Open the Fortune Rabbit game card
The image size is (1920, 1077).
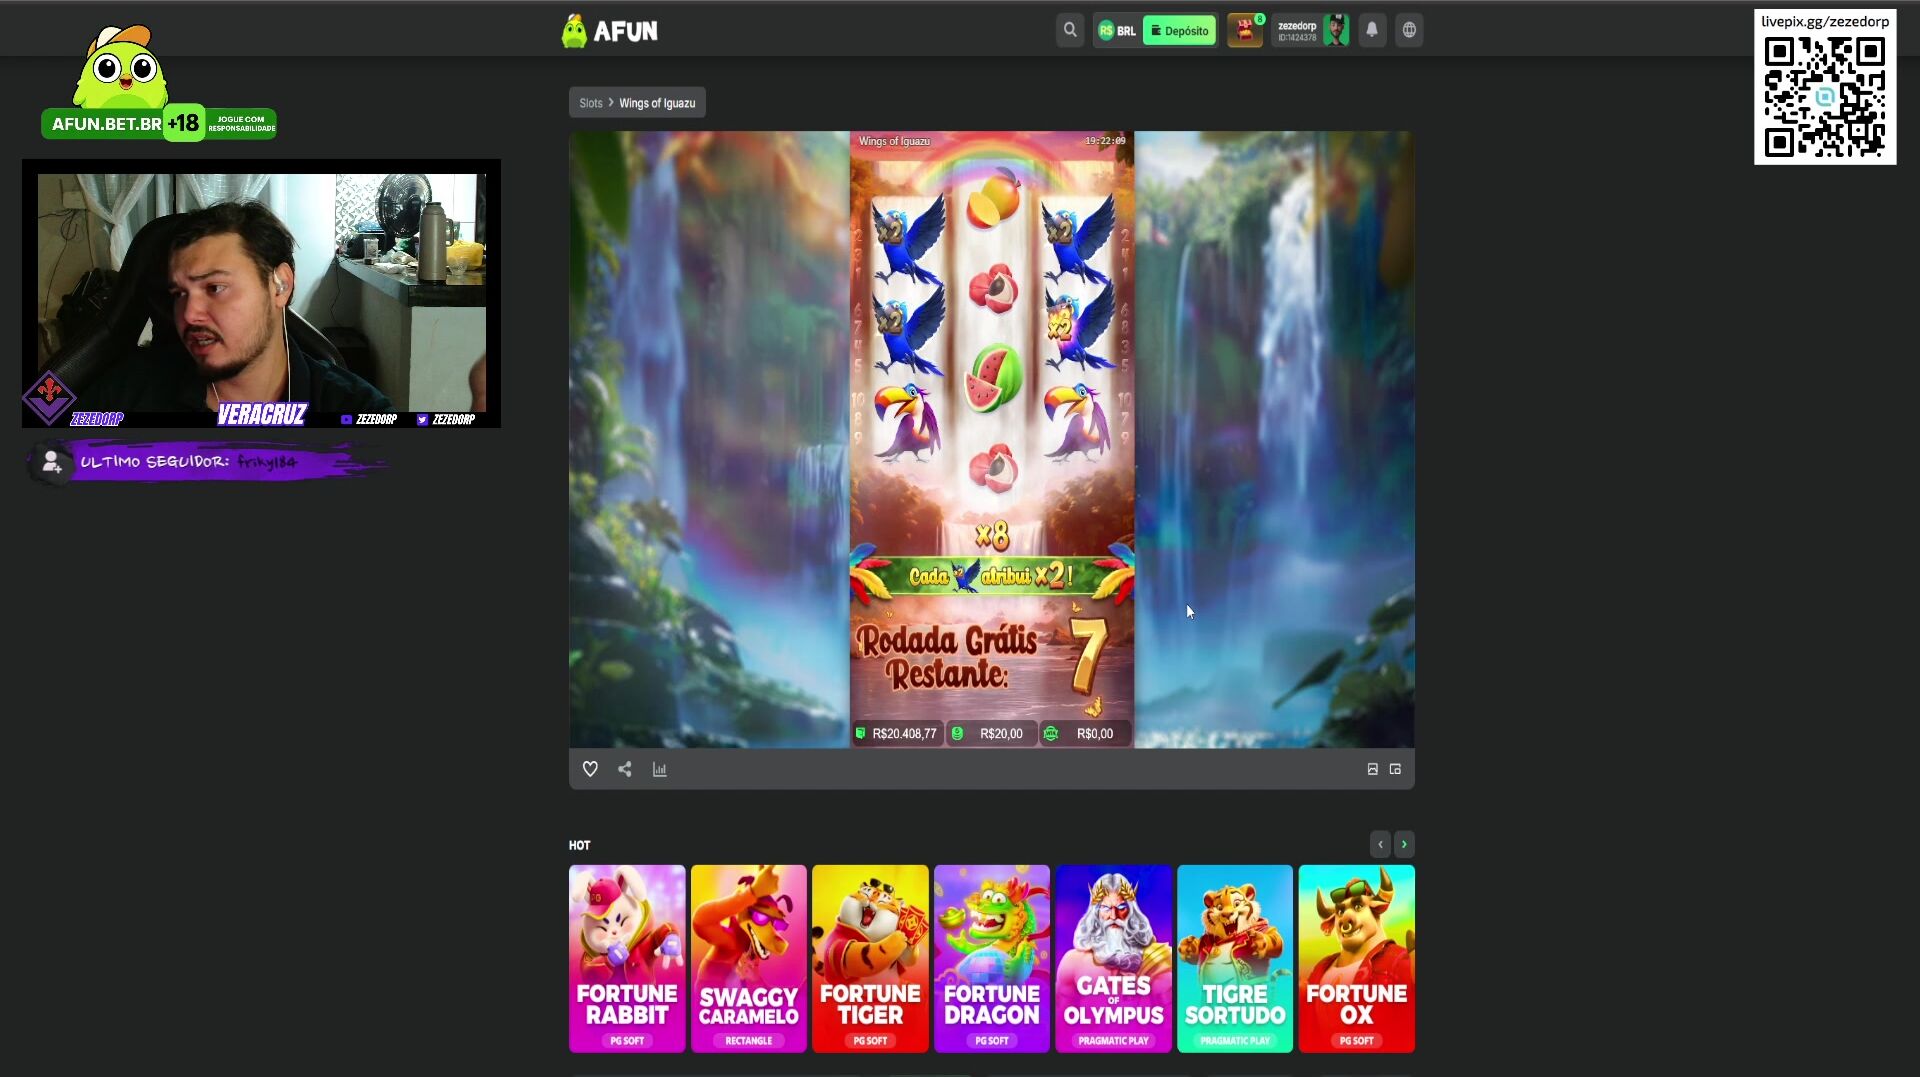(x=627, y=958)
